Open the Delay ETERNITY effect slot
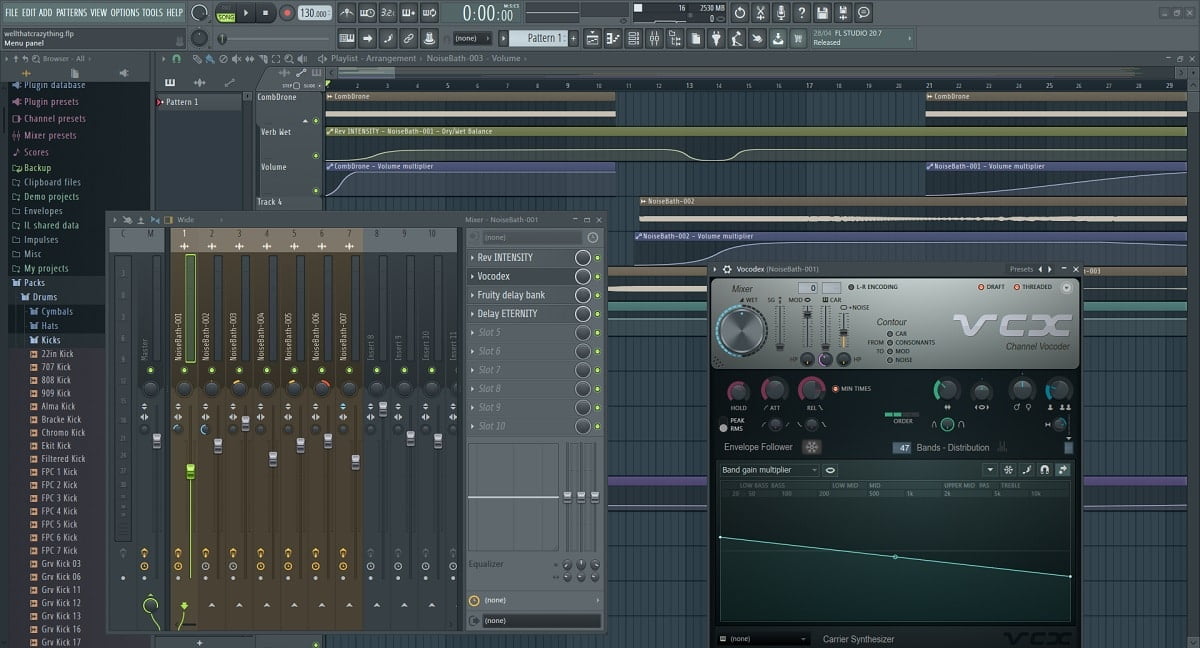 519,313
